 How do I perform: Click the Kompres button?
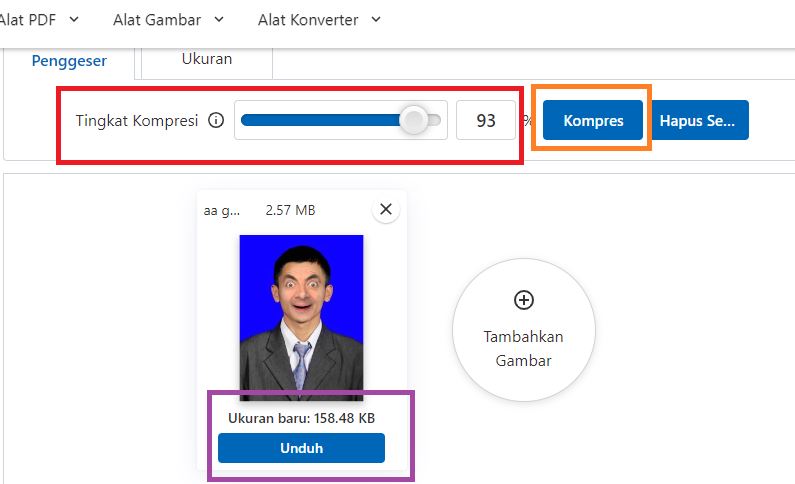593,120
